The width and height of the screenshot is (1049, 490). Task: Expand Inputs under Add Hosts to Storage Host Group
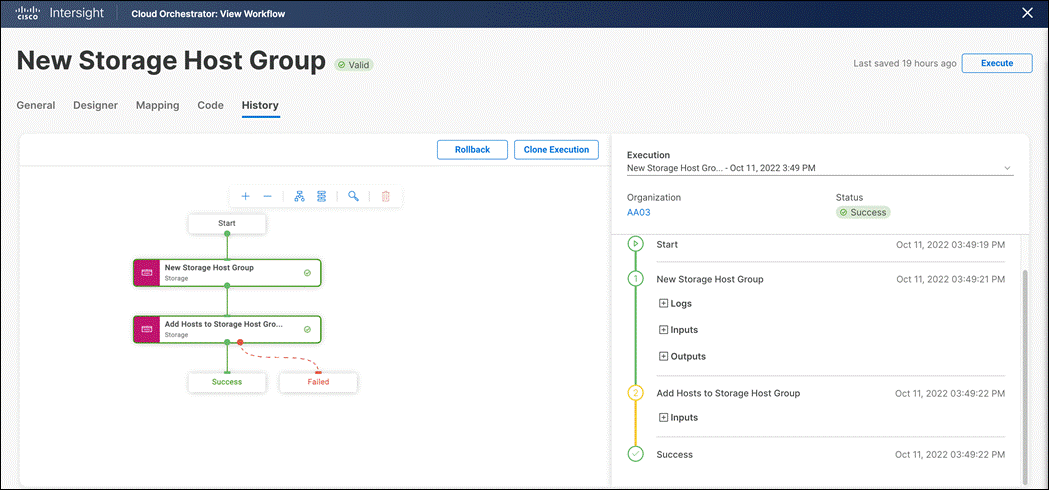tap(678, 418)
